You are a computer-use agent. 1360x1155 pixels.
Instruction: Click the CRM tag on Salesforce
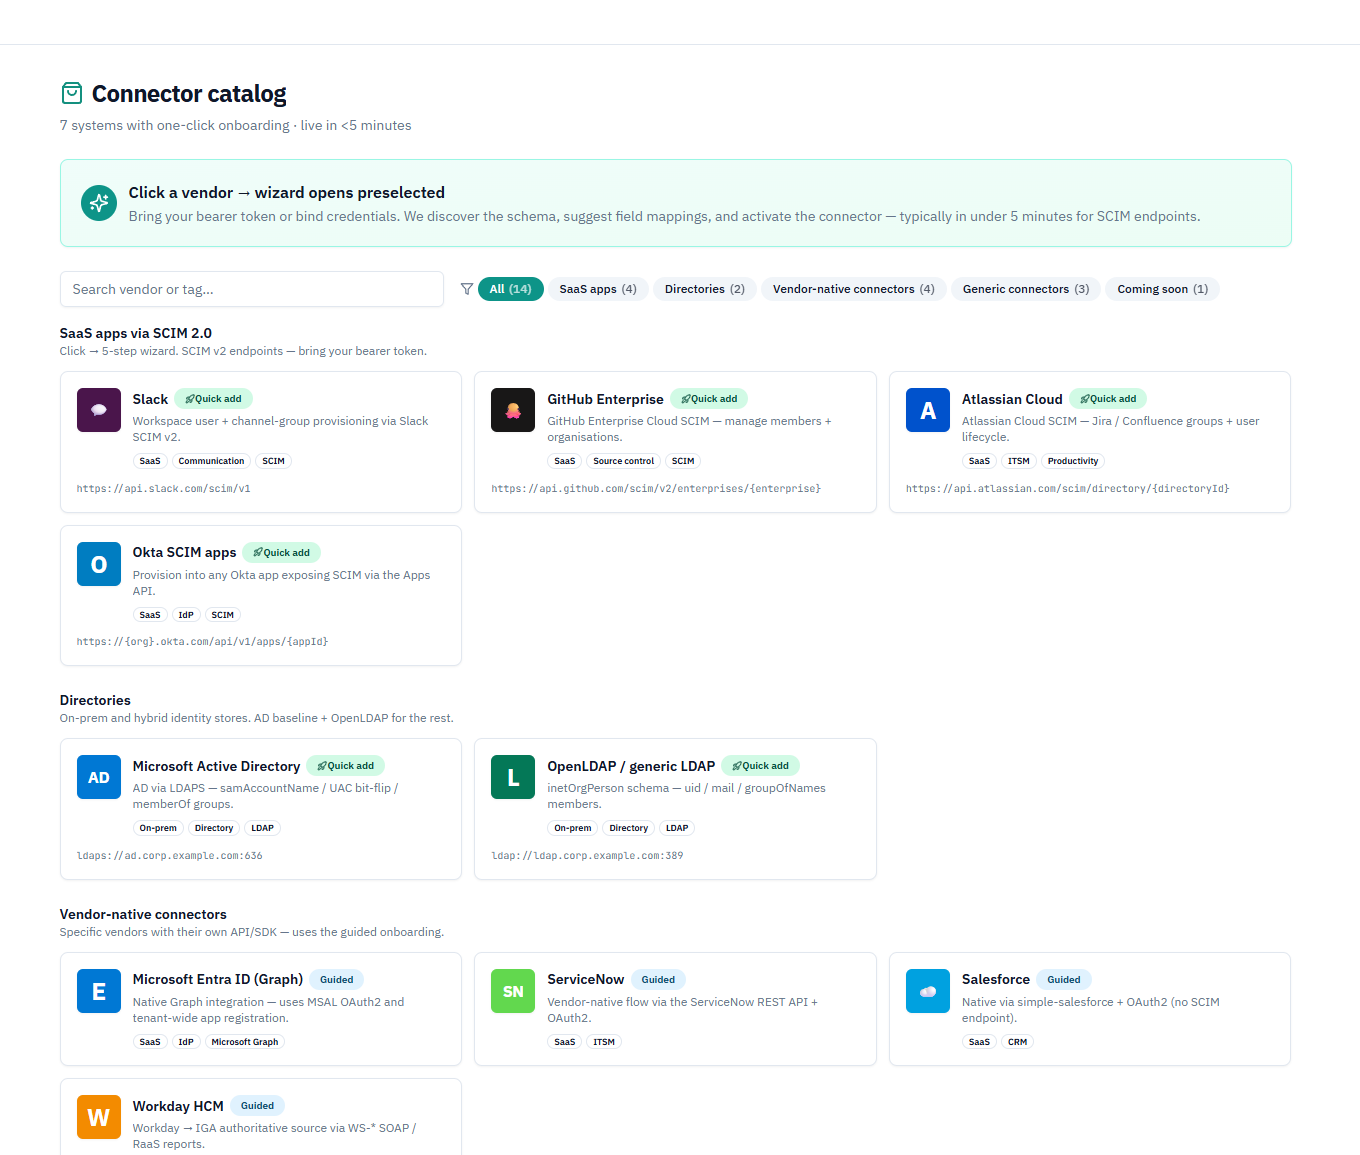click(x=1017, y=1042)
